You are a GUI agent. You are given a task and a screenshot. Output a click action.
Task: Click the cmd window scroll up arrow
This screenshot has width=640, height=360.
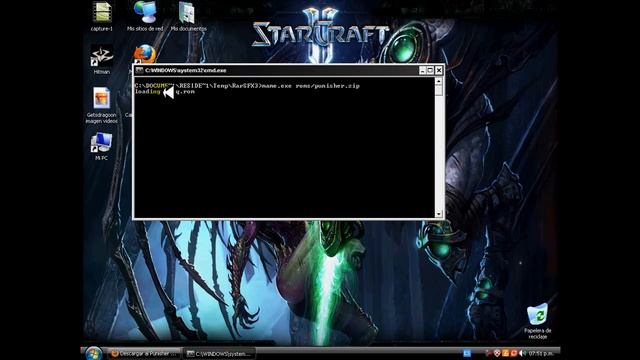(439, 81)
